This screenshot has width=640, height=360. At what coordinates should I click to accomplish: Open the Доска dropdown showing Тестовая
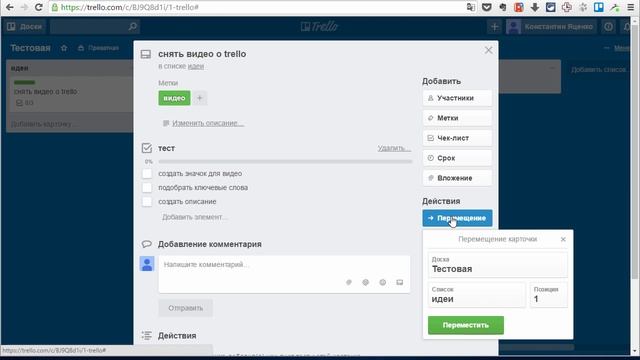[498, 265]
